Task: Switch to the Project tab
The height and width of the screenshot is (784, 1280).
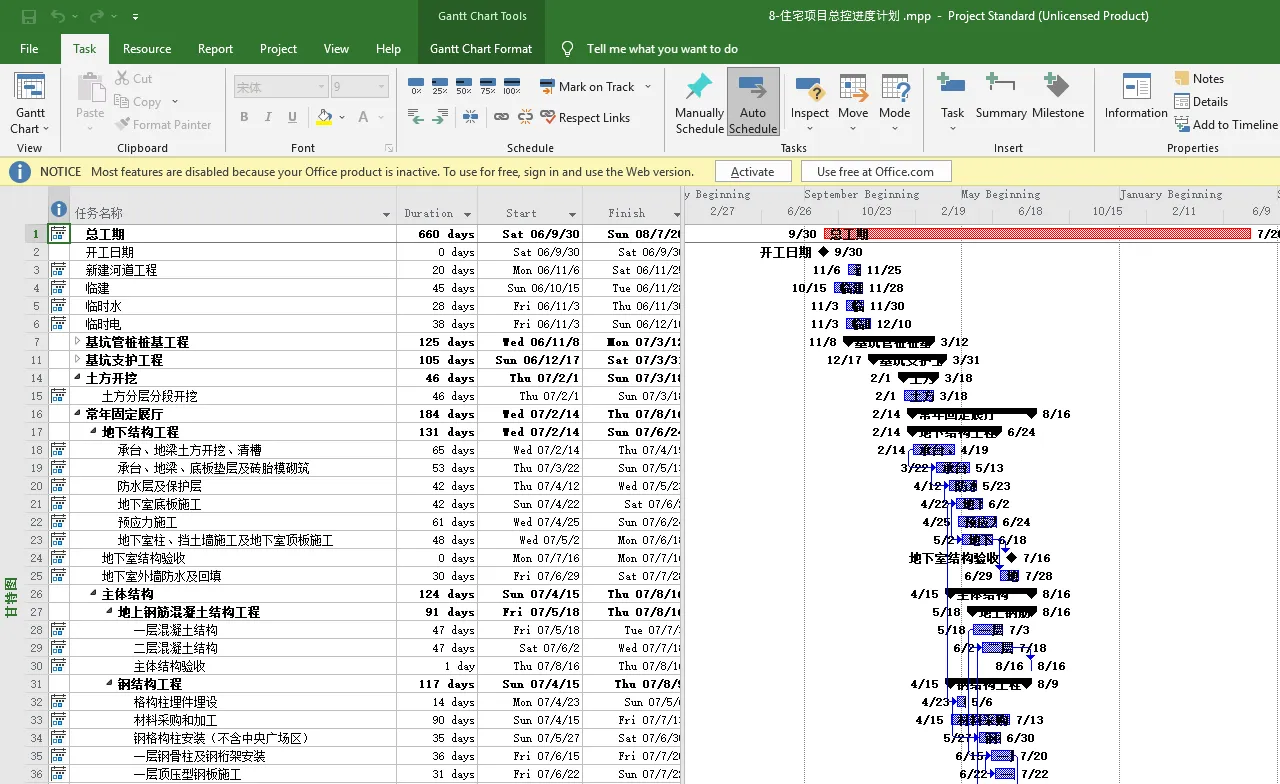Action: (x=278, y=49)
